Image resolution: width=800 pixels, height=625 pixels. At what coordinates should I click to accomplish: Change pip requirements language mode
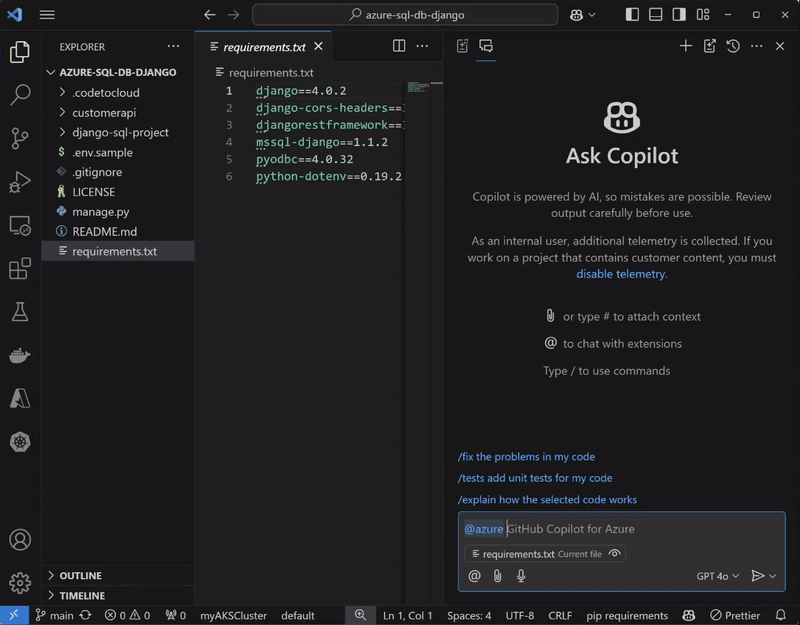coord(627,615)
